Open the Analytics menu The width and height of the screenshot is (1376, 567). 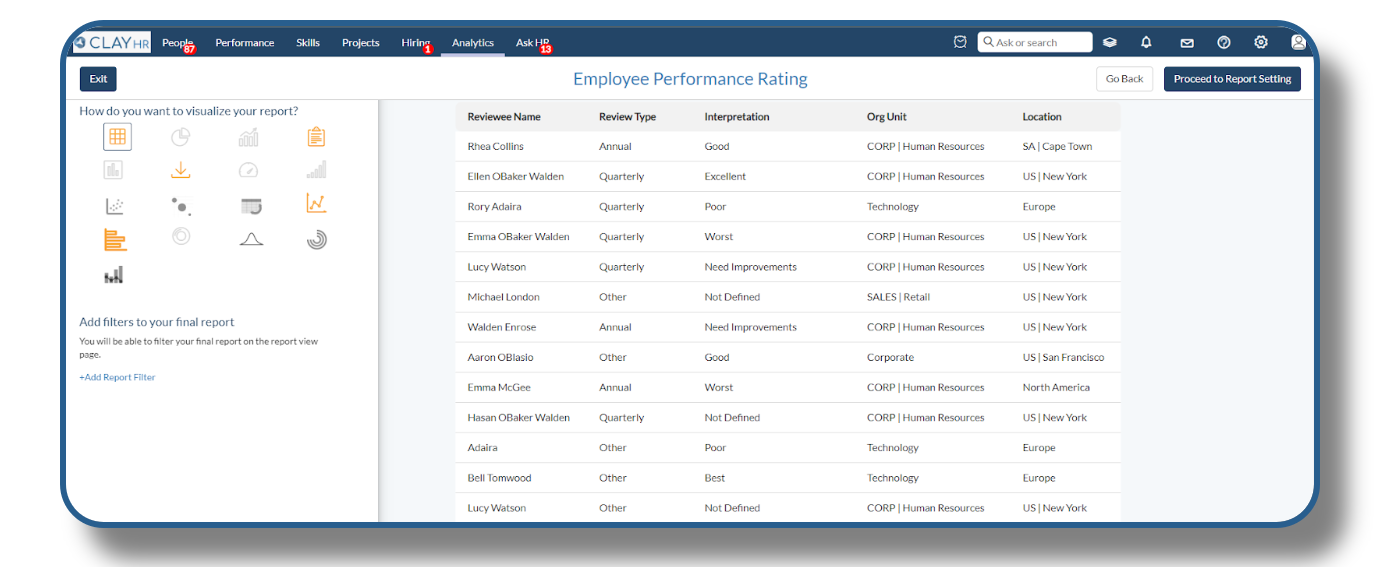point(473,43)
